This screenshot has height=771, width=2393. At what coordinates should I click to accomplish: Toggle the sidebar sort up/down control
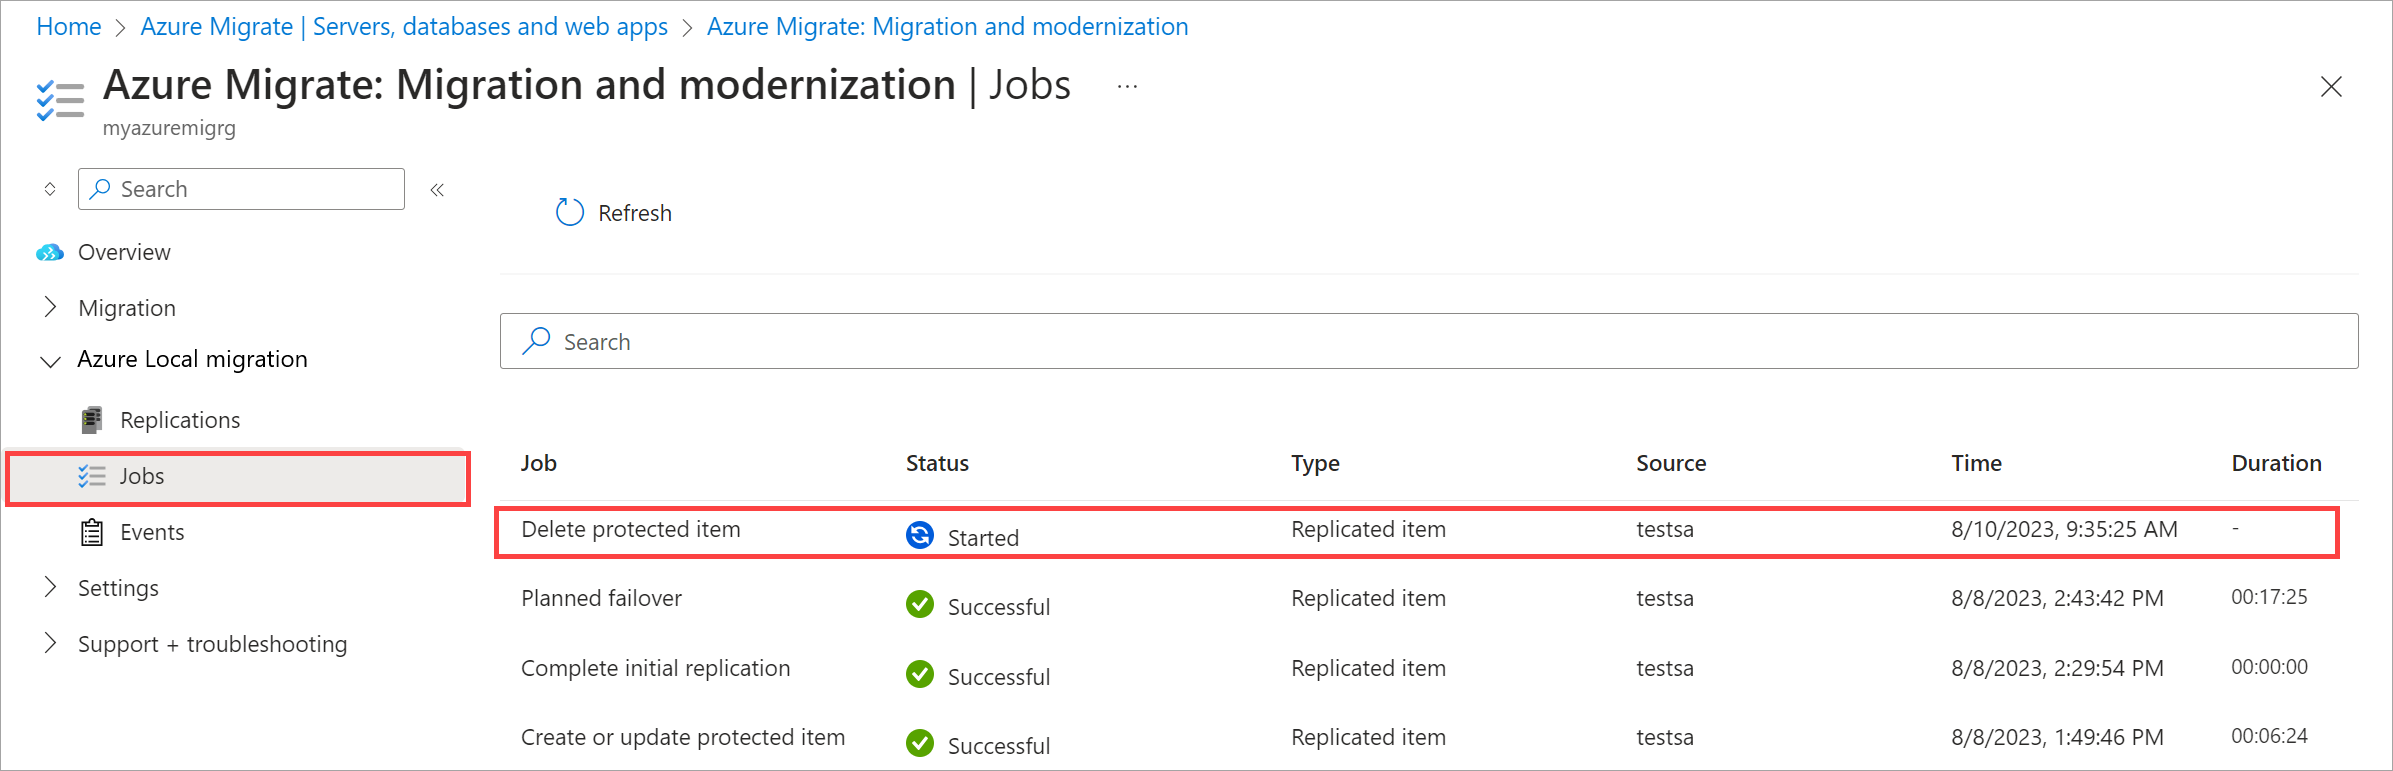click(x=50, y=189)
